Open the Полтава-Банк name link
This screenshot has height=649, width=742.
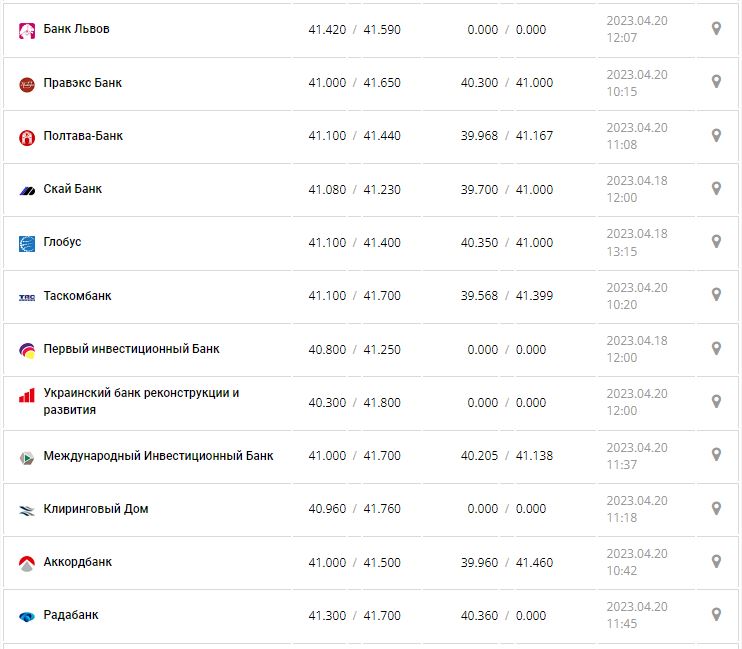pos(83,136)
